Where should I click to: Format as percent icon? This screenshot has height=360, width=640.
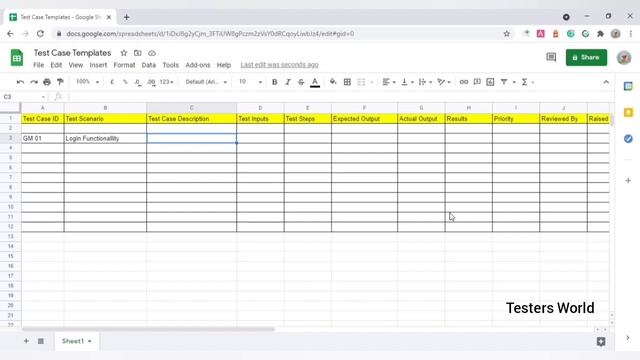125,82
